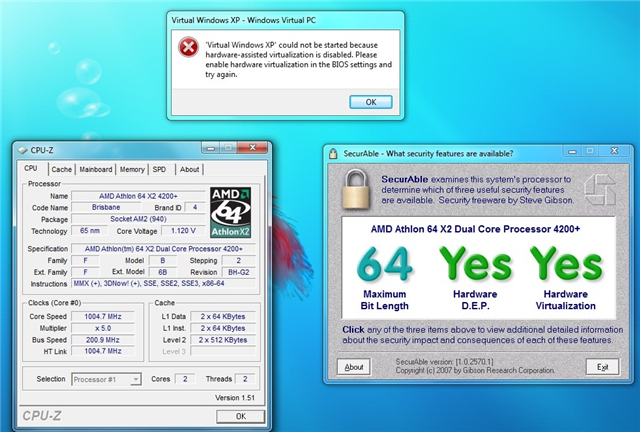The height and width of the screenshot is (432, 640).
Task: Click the Version 1.51 text in CPU-Z
Action: [x=235, y=398]
